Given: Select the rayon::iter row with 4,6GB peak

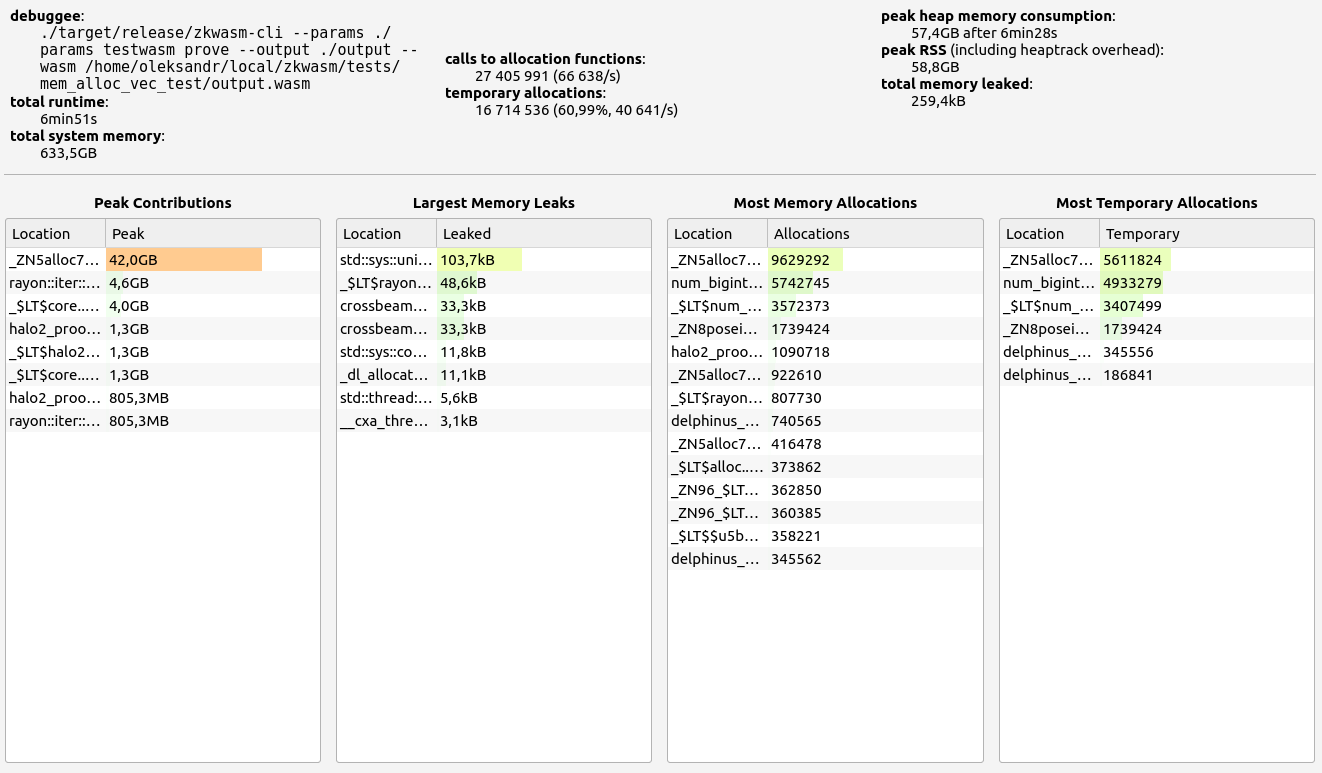Looking at the screenshot, I should click(56, 283).
